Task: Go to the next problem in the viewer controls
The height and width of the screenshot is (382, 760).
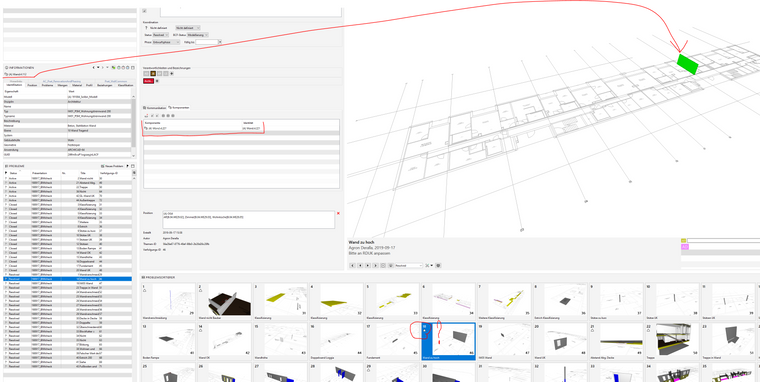Action: [x=368, y=265]
